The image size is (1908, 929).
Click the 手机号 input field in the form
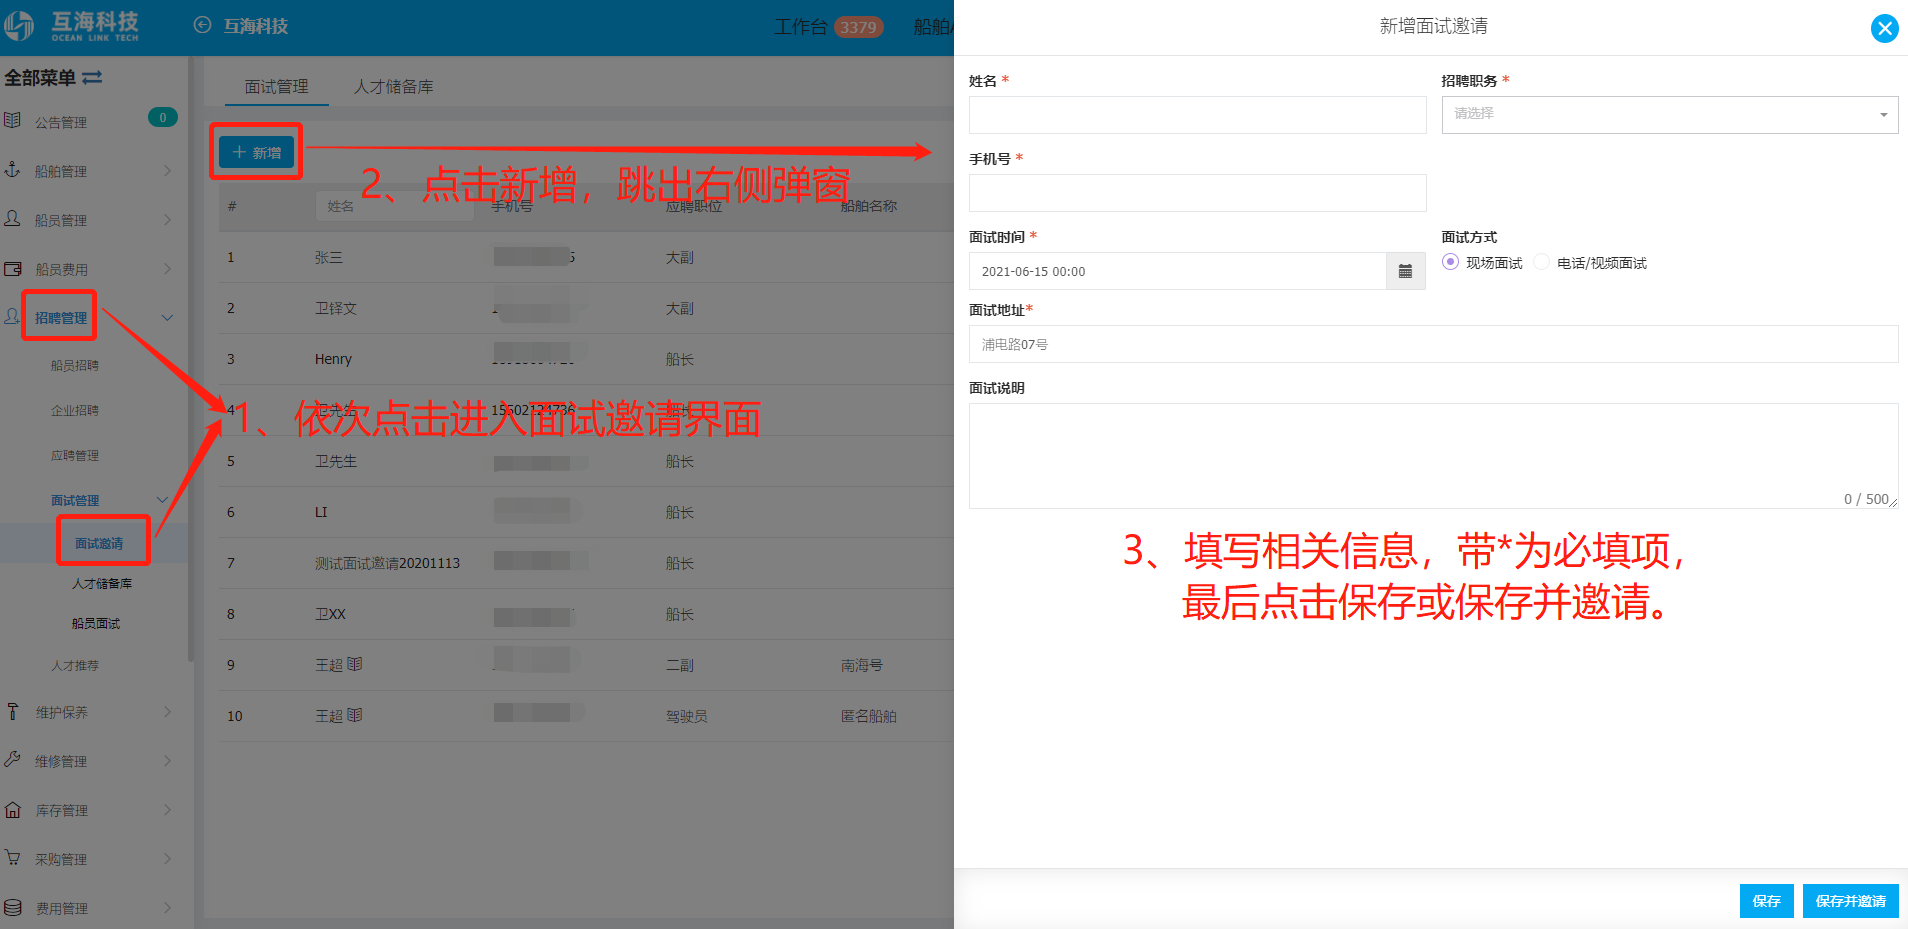[1197, 193]
